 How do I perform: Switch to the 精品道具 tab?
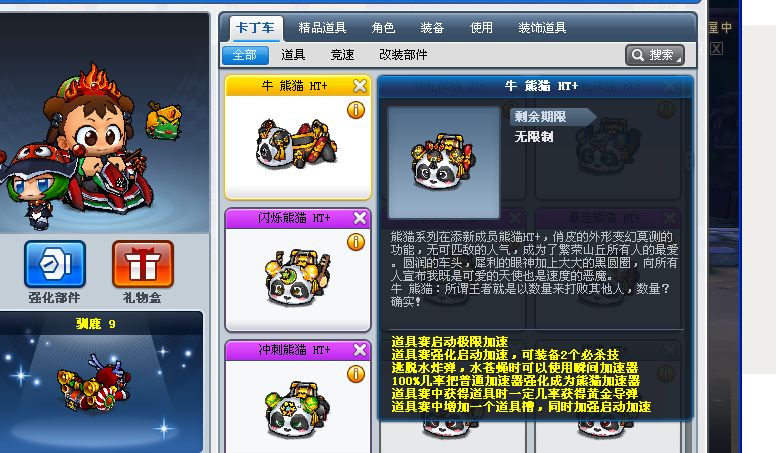click(322, 28)
